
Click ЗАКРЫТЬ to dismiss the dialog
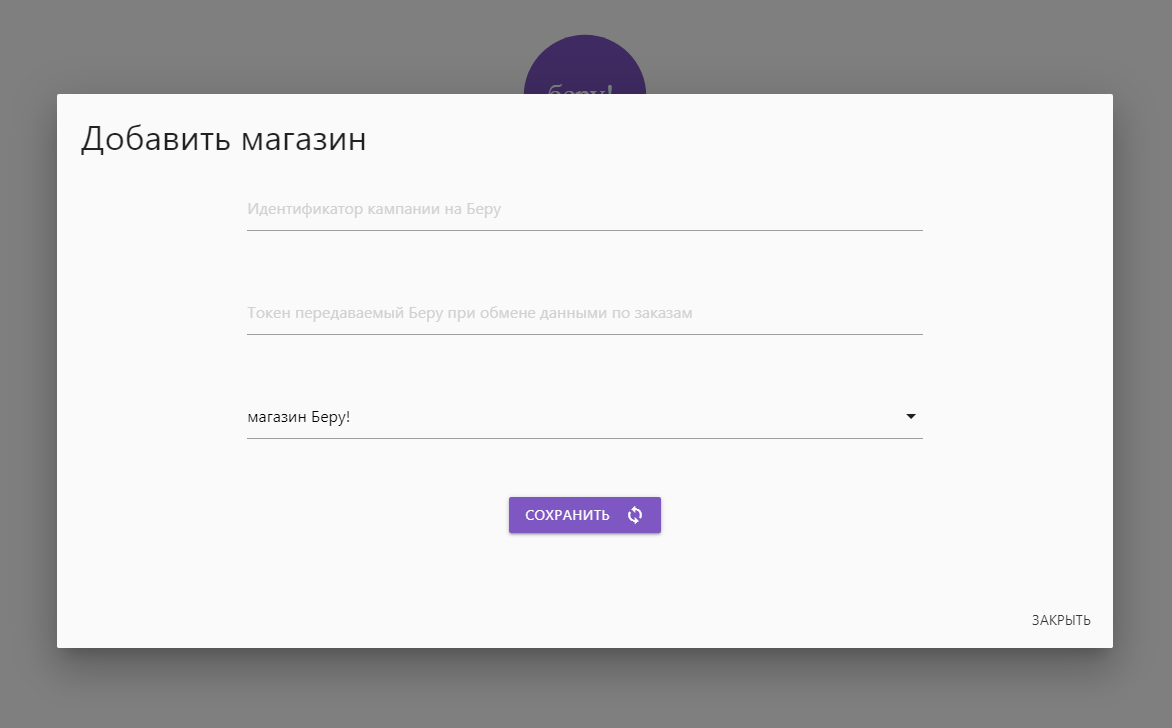pos(1061,620)
